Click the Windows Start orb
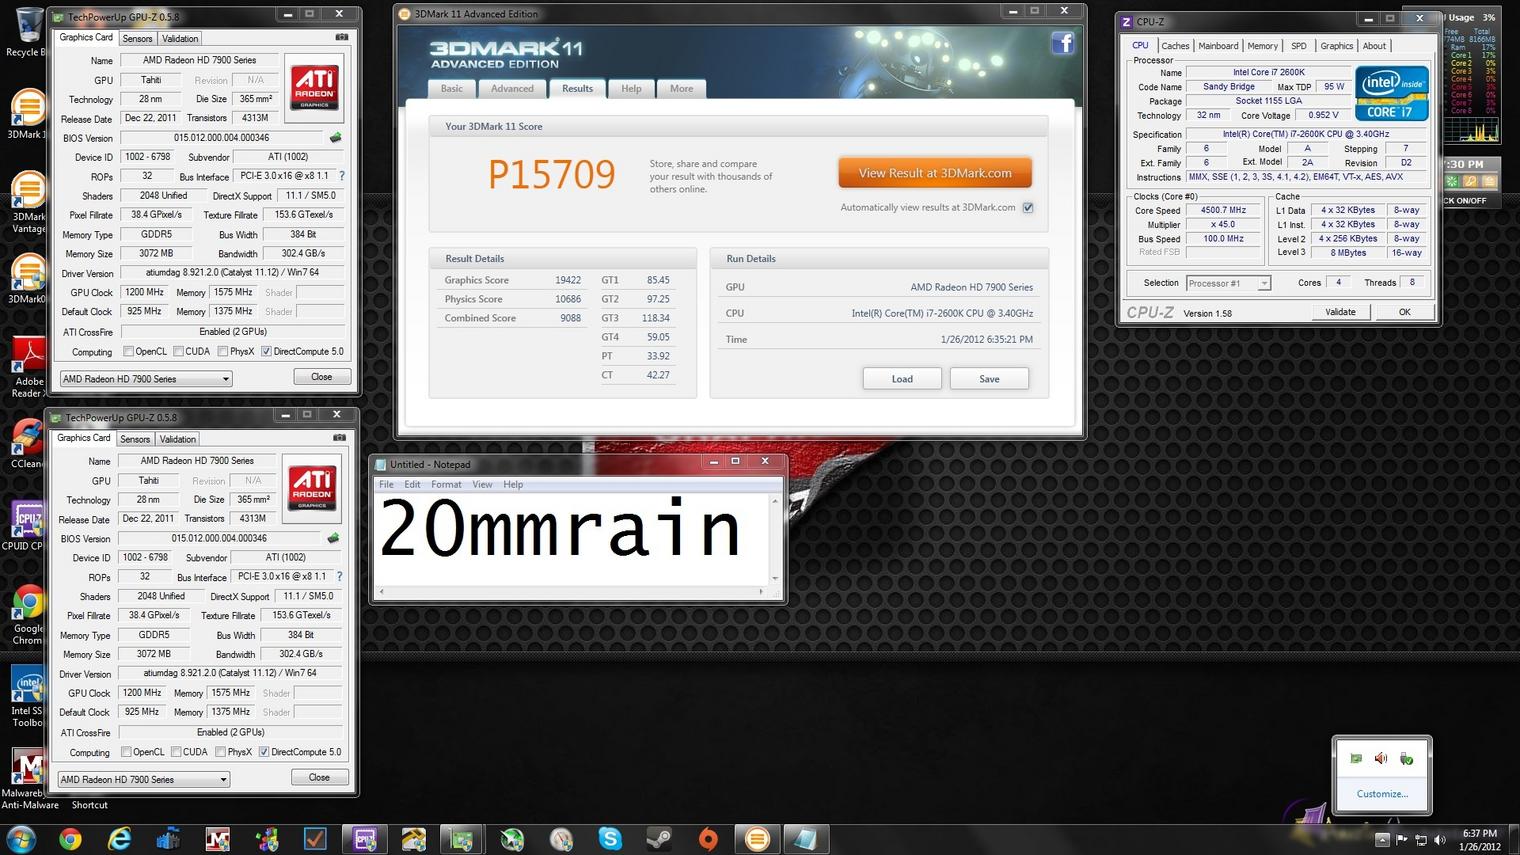The image size is (1520, 855). (21, 838)
